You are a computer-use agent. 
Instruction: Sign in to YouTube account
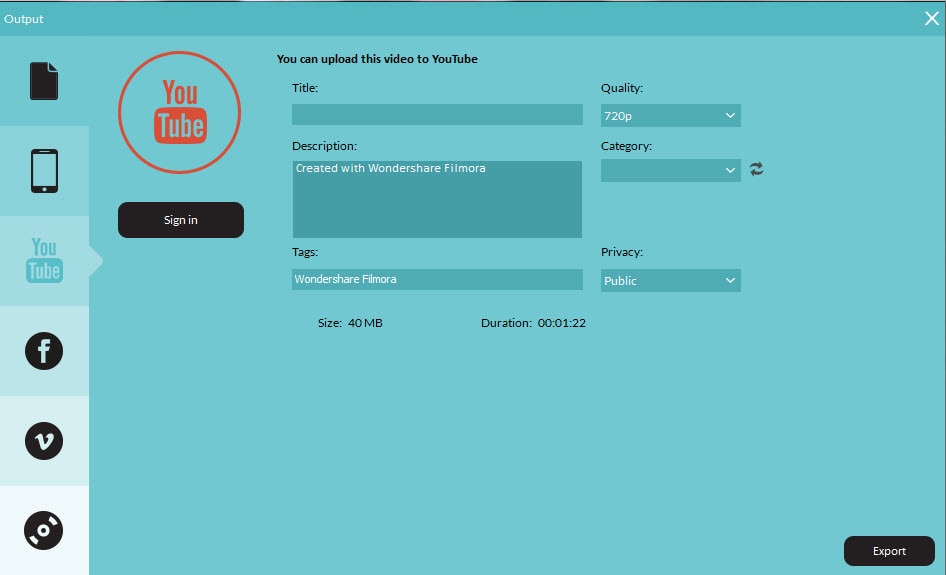[x=181, y=220]
